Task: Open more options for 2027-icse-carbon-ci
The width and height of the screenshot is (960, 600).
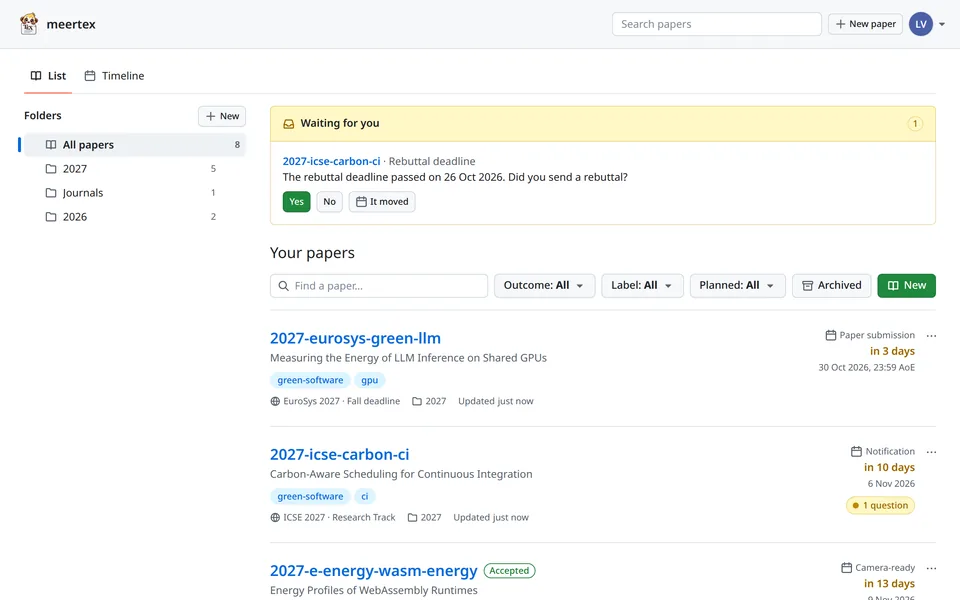Action: point(931,452)
